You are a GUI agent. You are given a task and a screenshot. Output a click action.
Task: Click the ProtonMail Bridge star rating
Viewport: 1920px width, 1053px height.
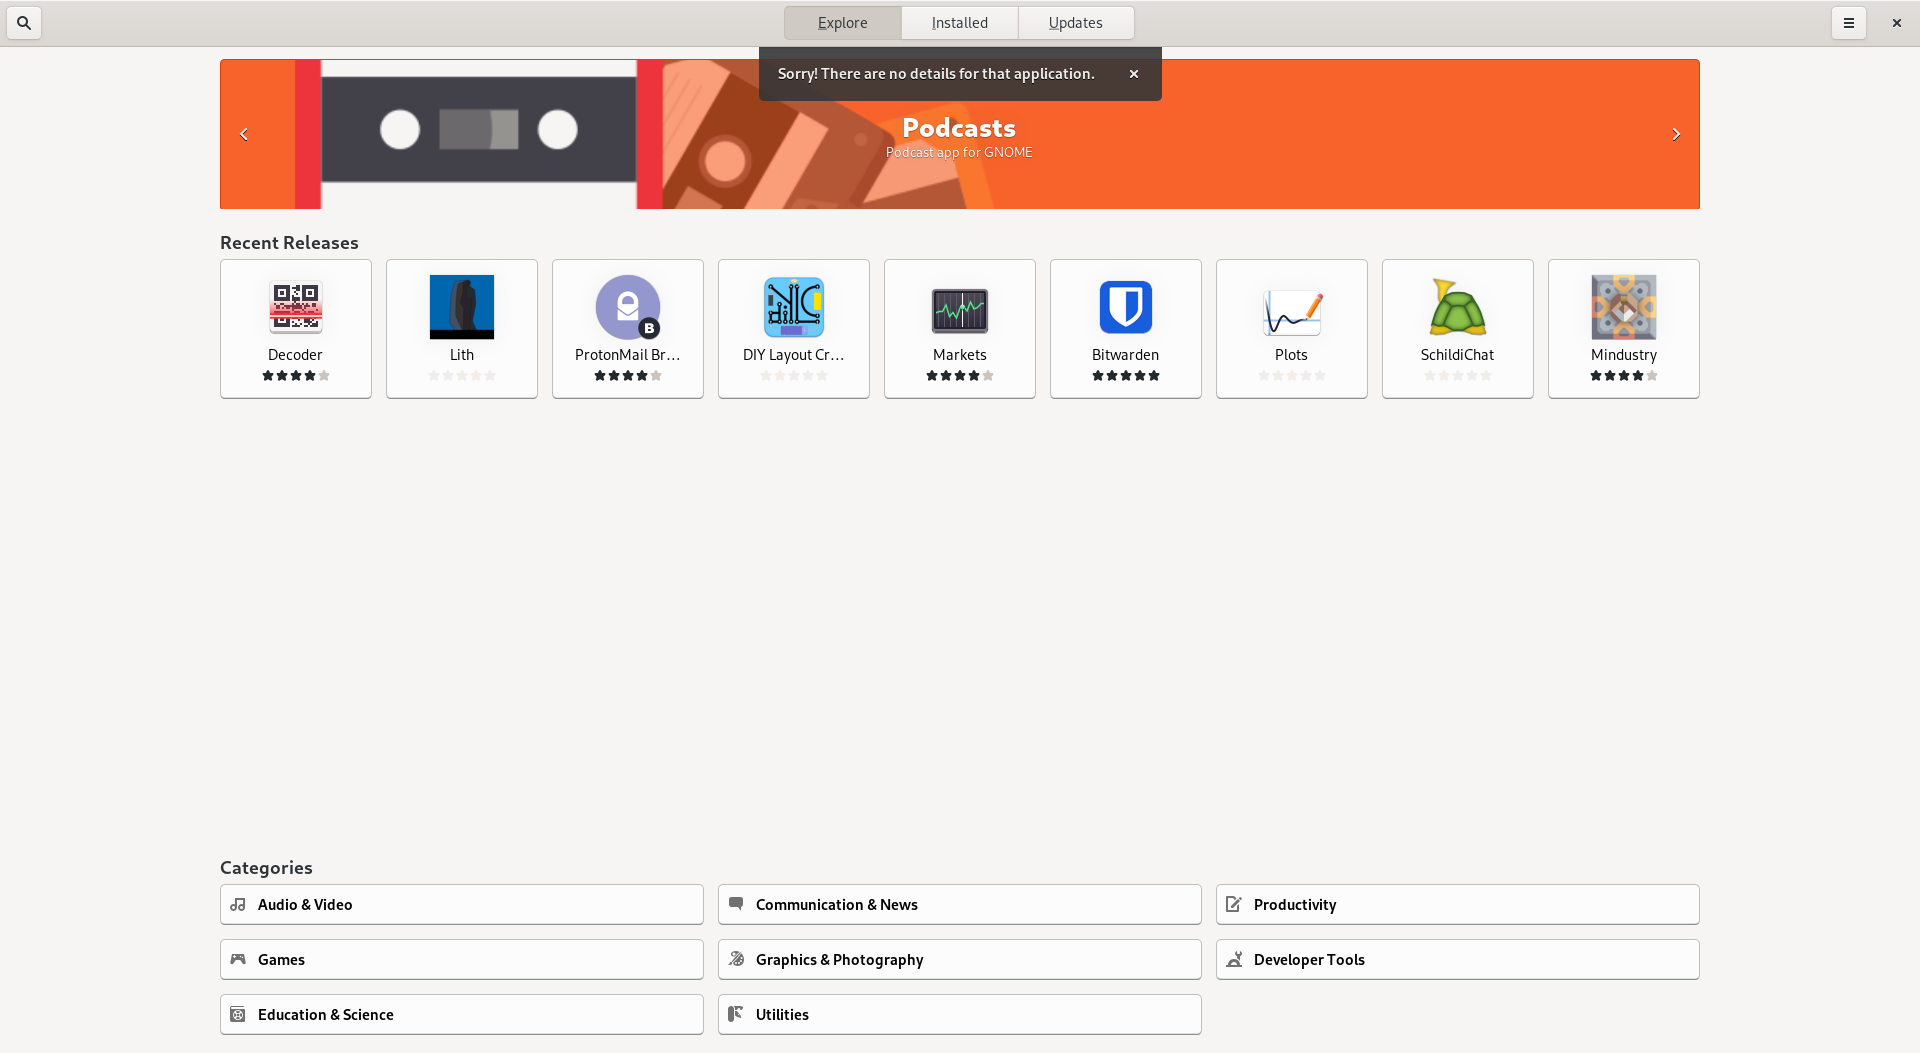click(x=628, y=376)
